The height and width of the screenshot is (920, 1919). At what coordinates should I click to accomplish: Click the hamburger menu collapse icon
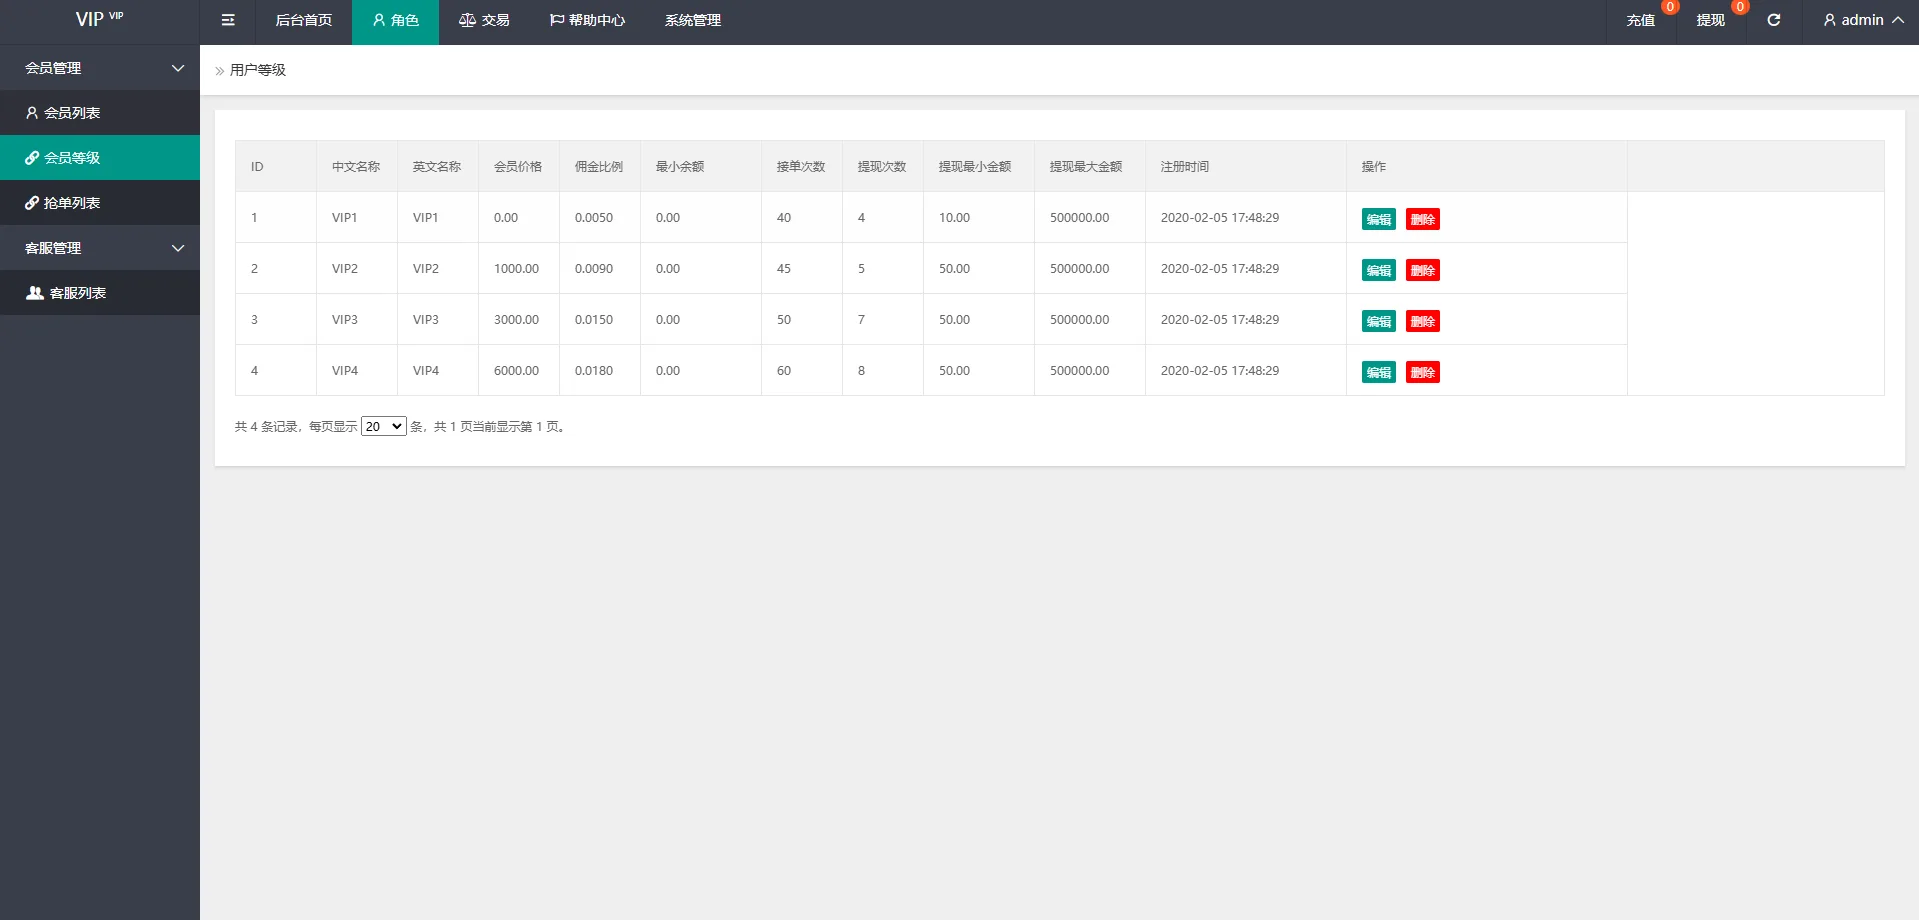point(228,20)
